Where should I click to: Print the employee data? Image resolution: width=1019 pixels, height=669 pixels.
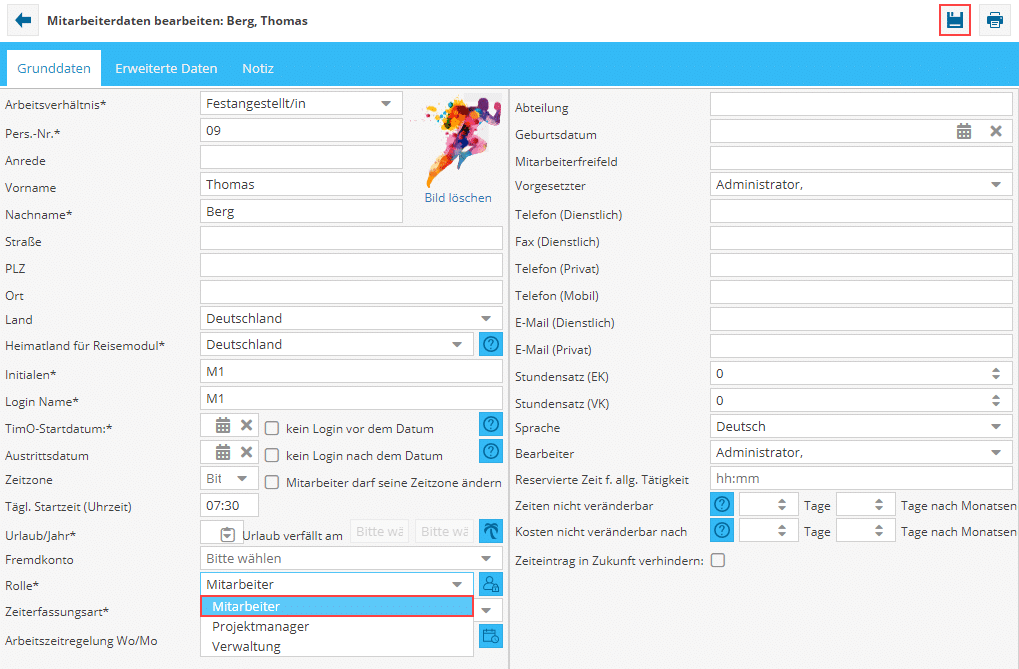[994, 20]
